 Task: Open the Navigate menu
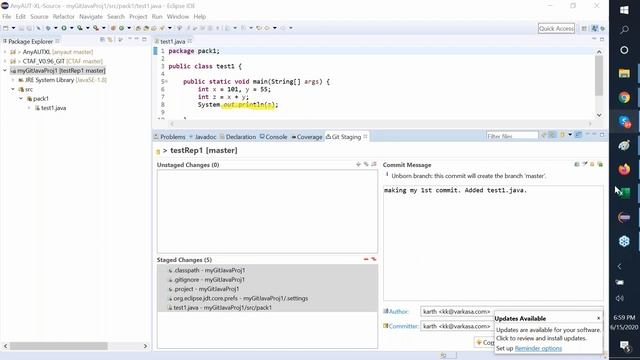pyautogui.click(x=91, y=17)
